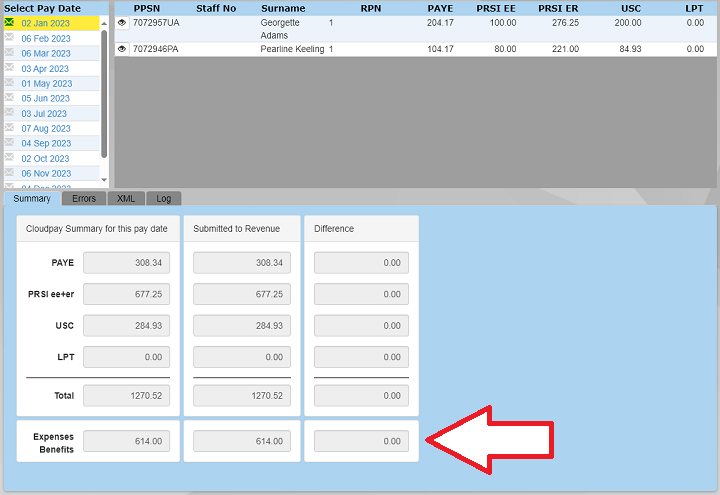The width and height of the screenshot is (720, 495).
Task: Click the Submitted to Revenue Total field
Action: 241,396
